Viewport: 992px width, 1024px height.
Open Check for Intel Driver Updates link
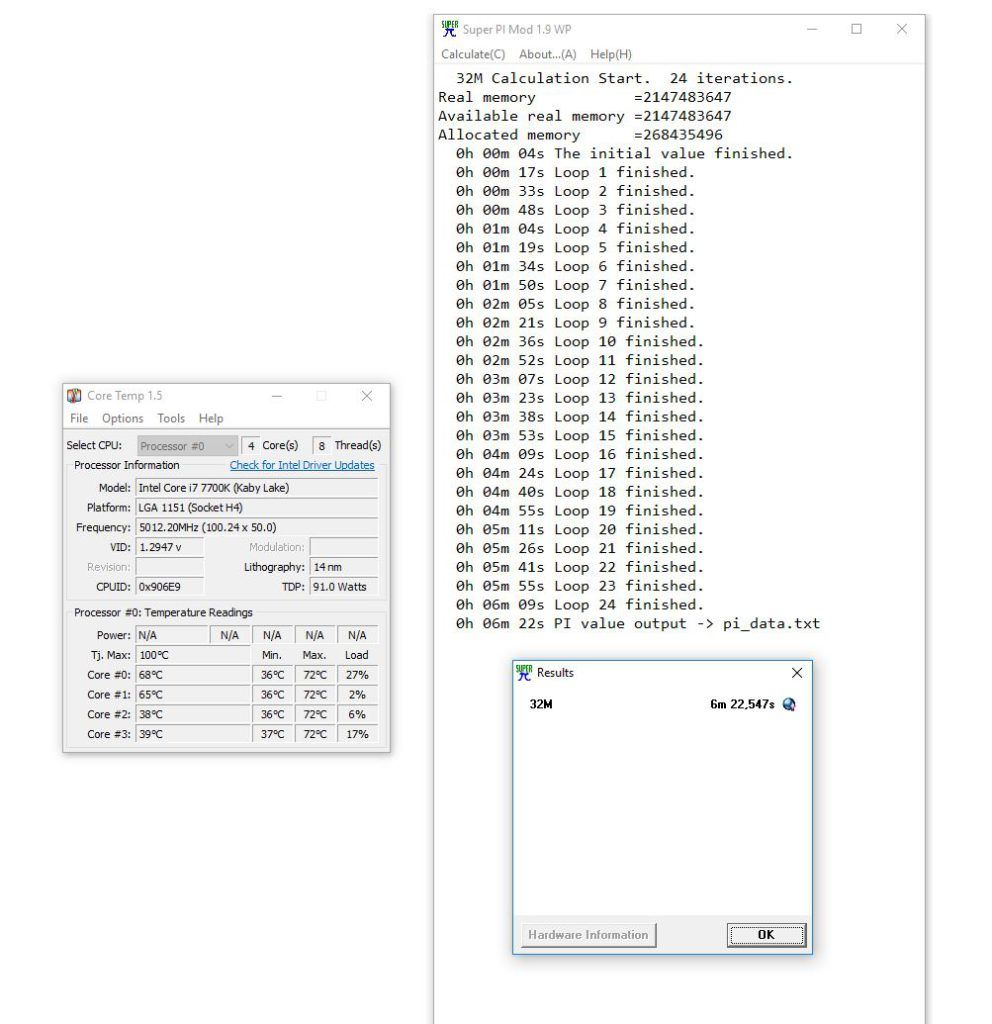[302, 465]
